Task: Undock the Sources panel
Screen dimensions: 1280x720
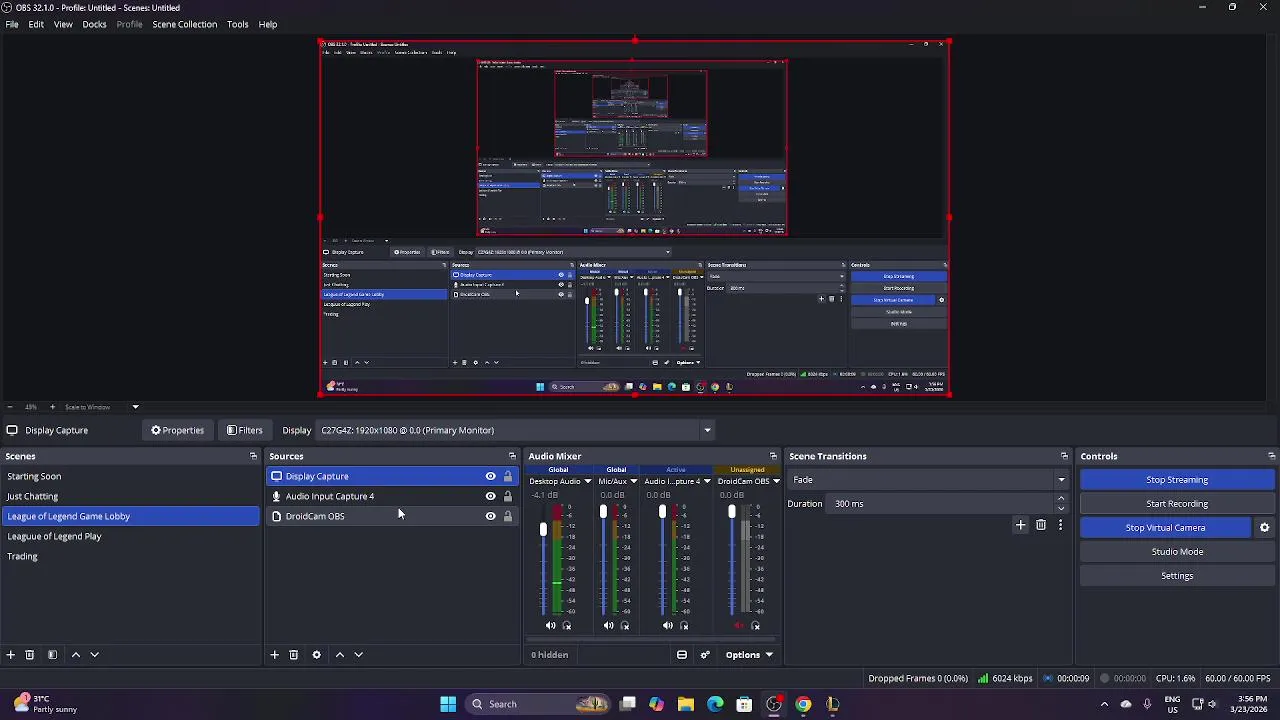Action: [512, 456]
